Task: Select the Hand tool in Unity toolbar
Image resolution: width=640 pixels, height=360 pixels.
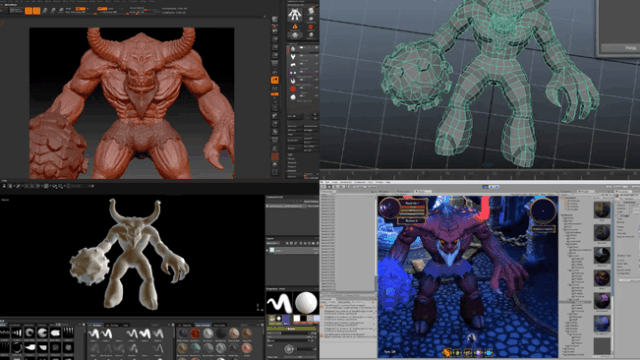Action: [324, 187]
